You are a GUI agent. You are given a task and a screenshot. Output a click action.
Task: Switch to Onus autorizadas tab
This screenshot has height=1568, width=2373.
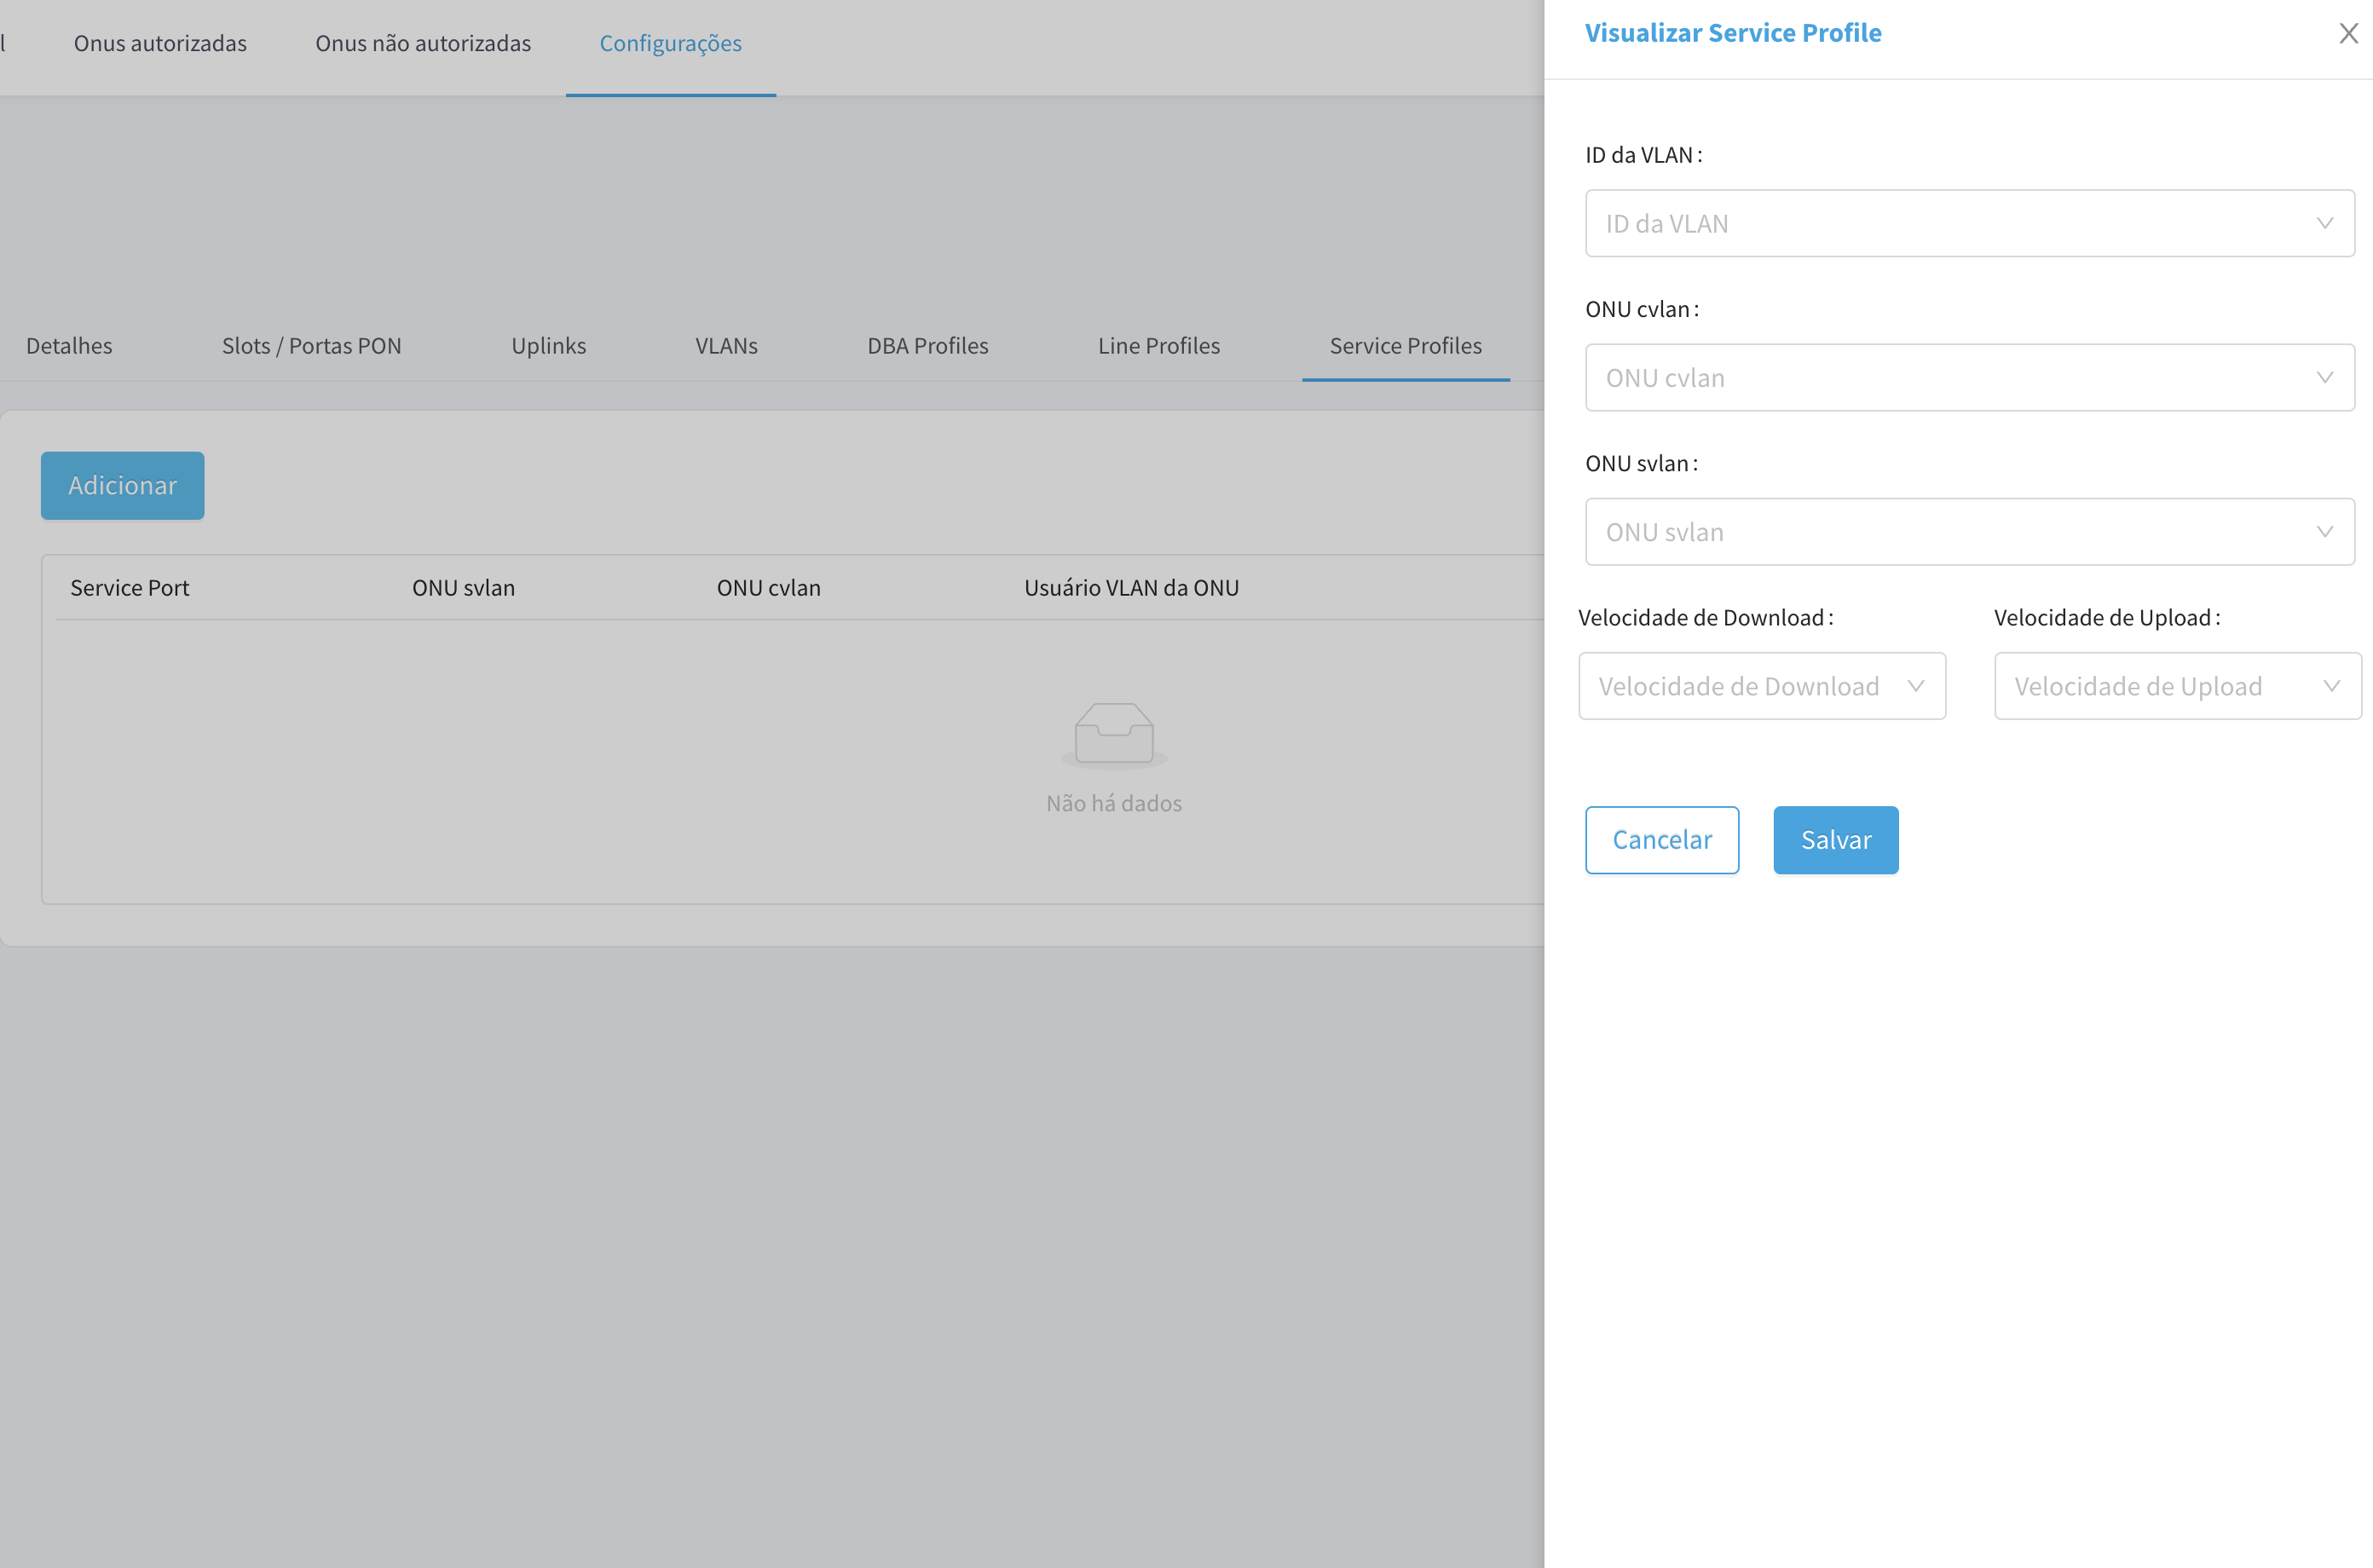click(160, 44)
